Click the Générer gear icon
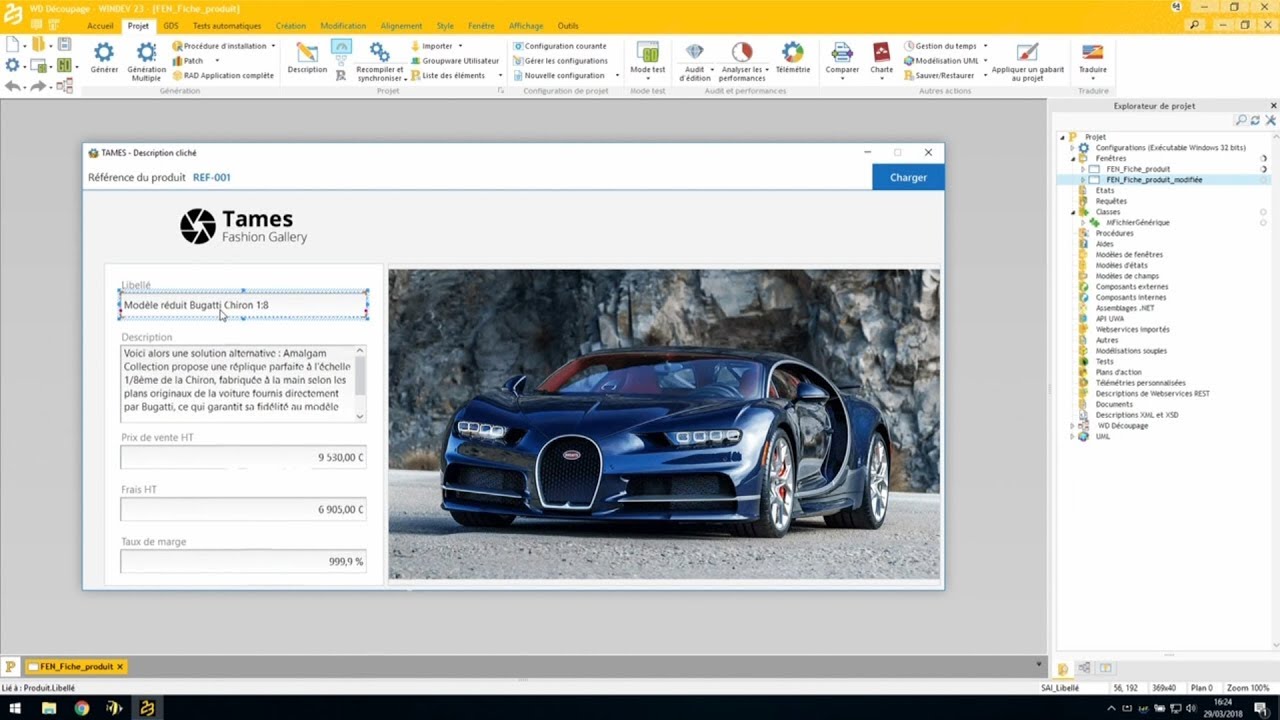The image size is (1280, 720). coord(104,52)
